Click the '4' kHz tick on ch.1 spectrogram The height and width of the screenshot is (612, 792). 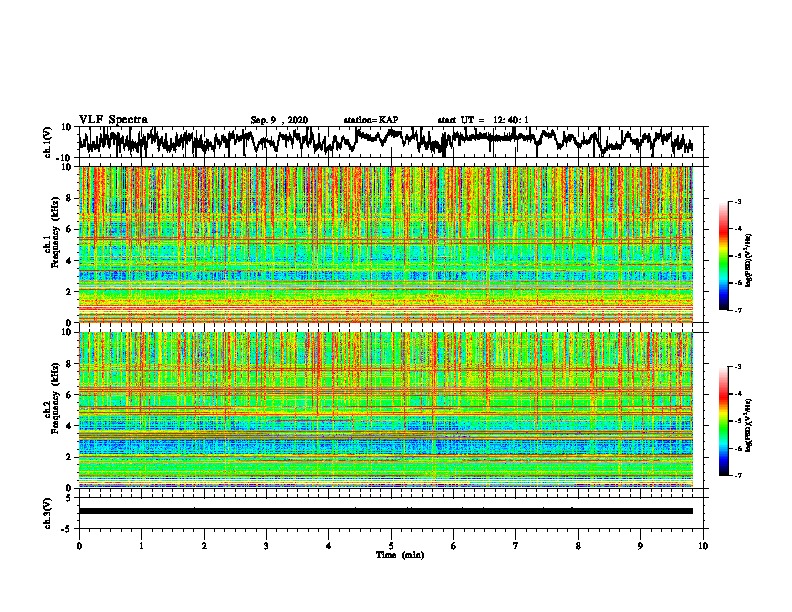click(69, 261)
